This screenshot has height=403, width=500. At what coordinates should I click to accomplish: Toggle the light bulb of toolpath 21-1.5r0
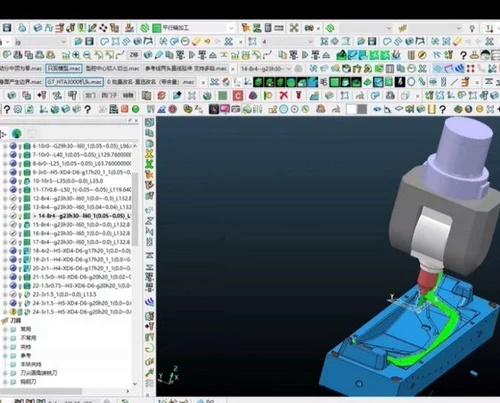tap(20, 277)
